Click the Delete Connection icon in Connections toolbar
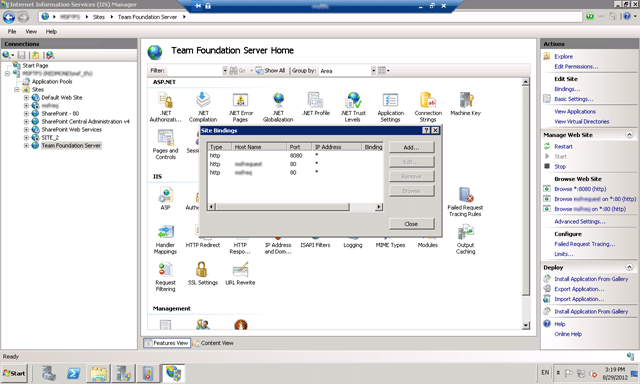 click(50, 55)
